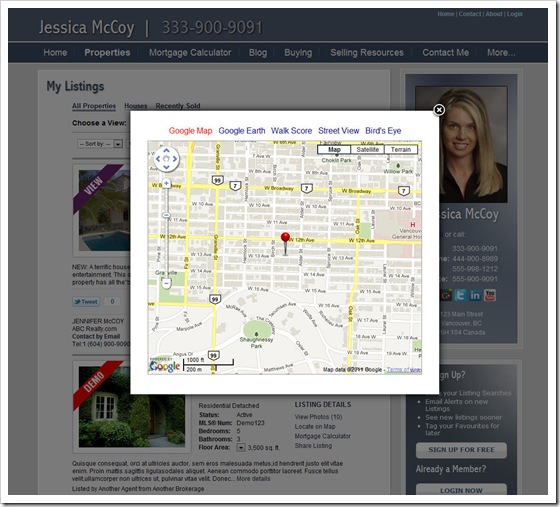
Task: Zoom in with map plus button
Action: pyautogui.click(x=166, y=183)
